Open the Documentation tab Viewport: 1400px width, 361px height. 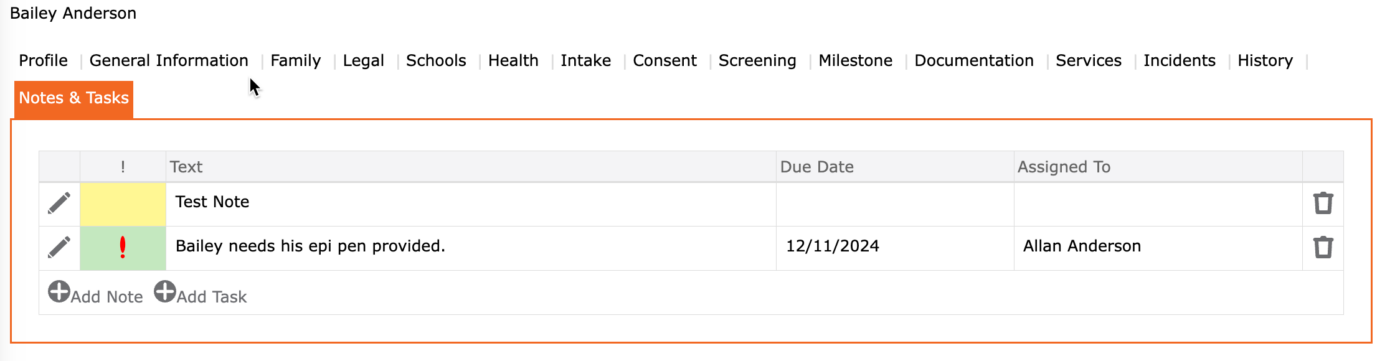click(x=974, y=60)
